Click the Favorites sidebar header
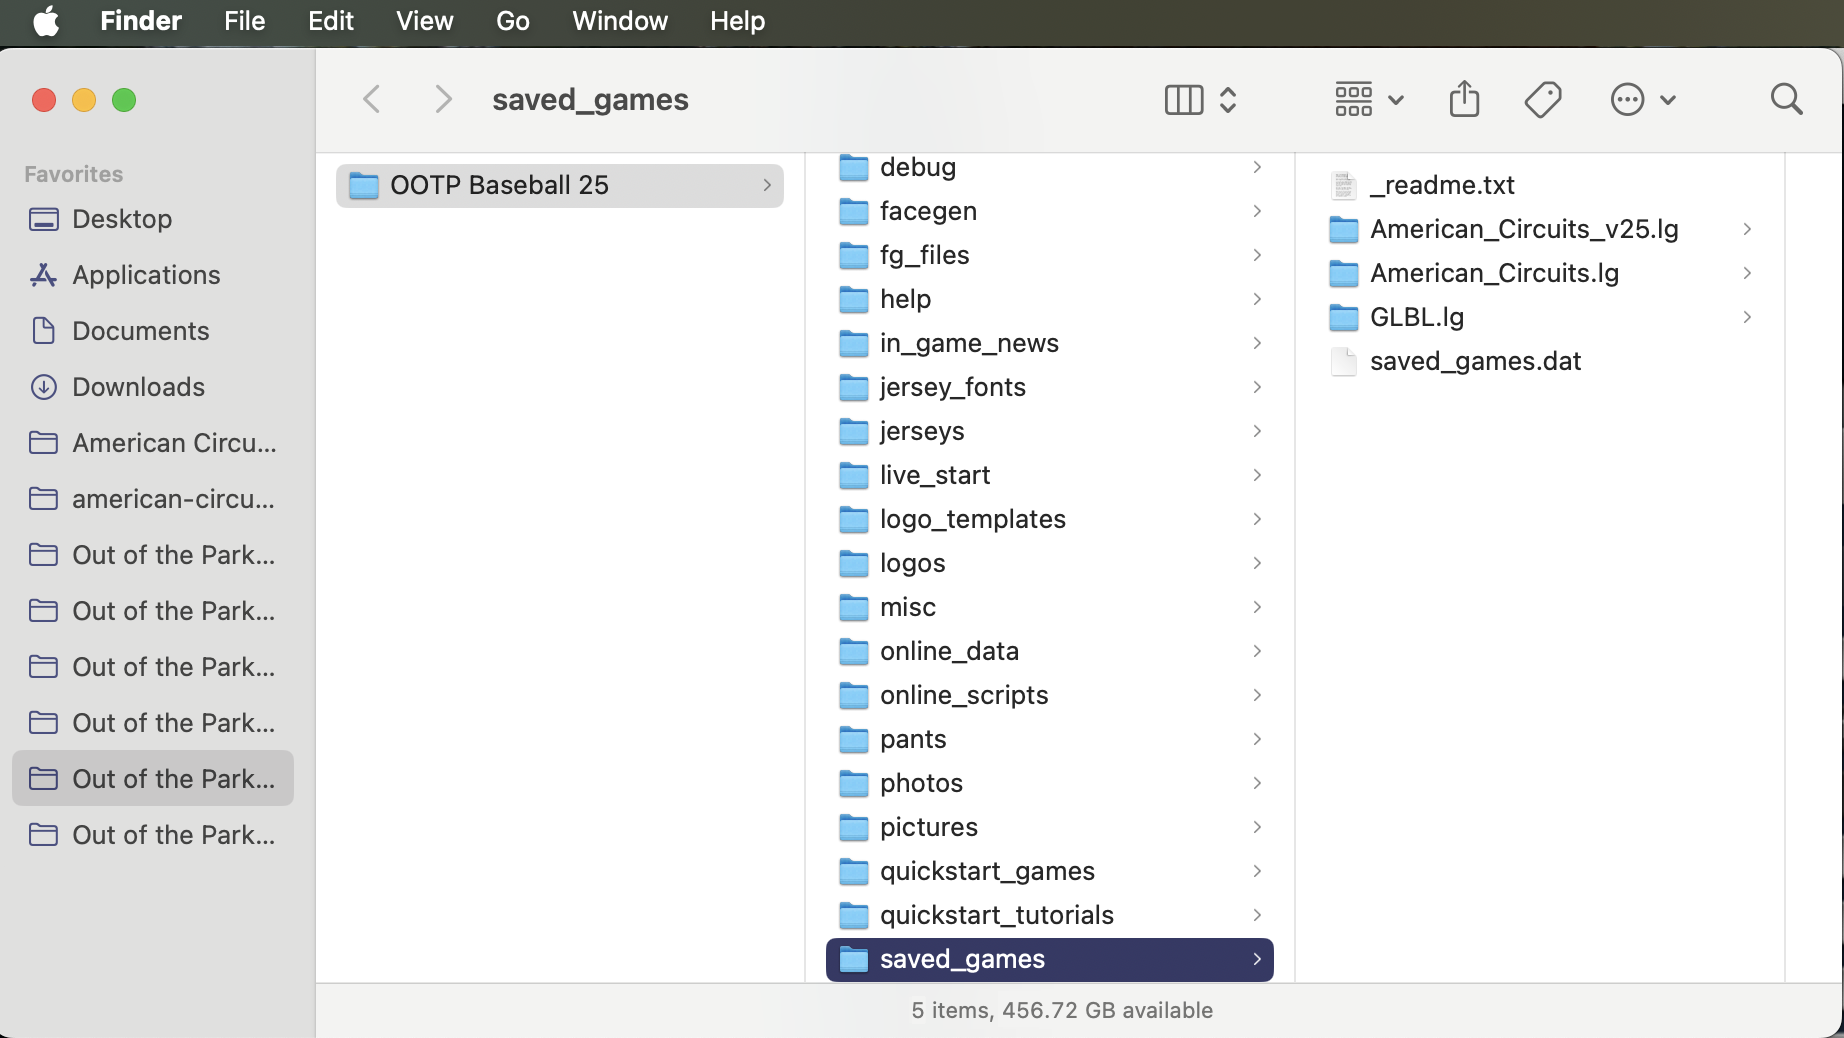 (x=74, y=174)
